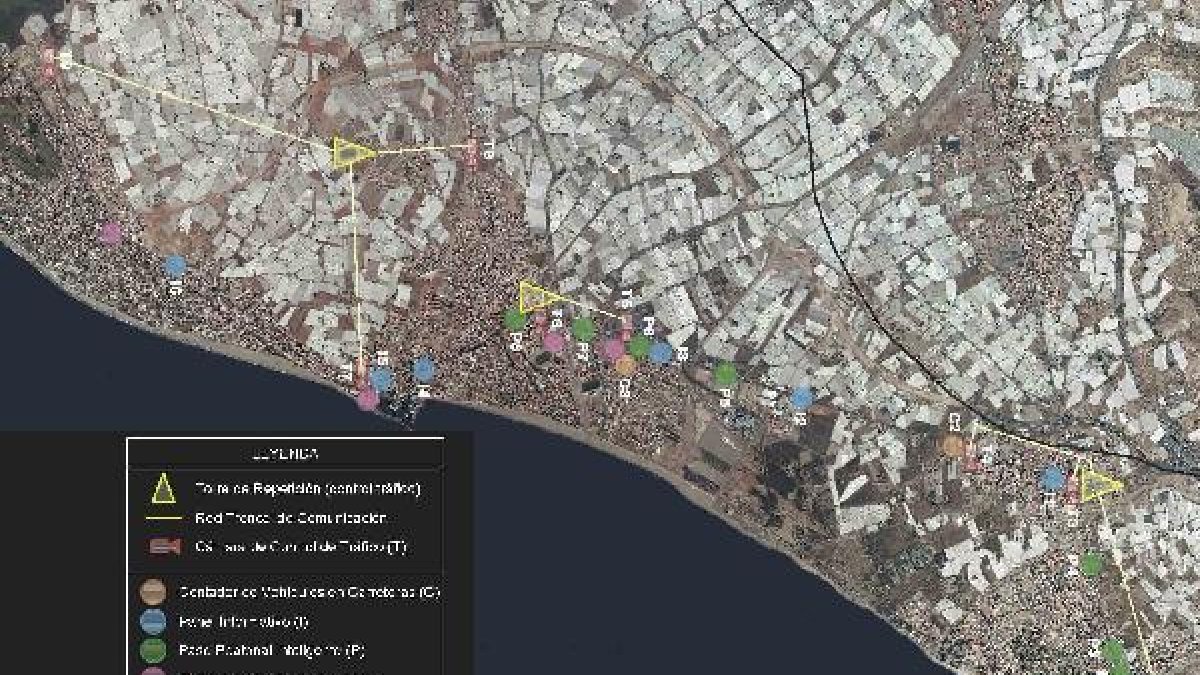Click the yellow triangle symbol in the legend
The width and height of the screenshot is (1200, 675).
(163, 488)
